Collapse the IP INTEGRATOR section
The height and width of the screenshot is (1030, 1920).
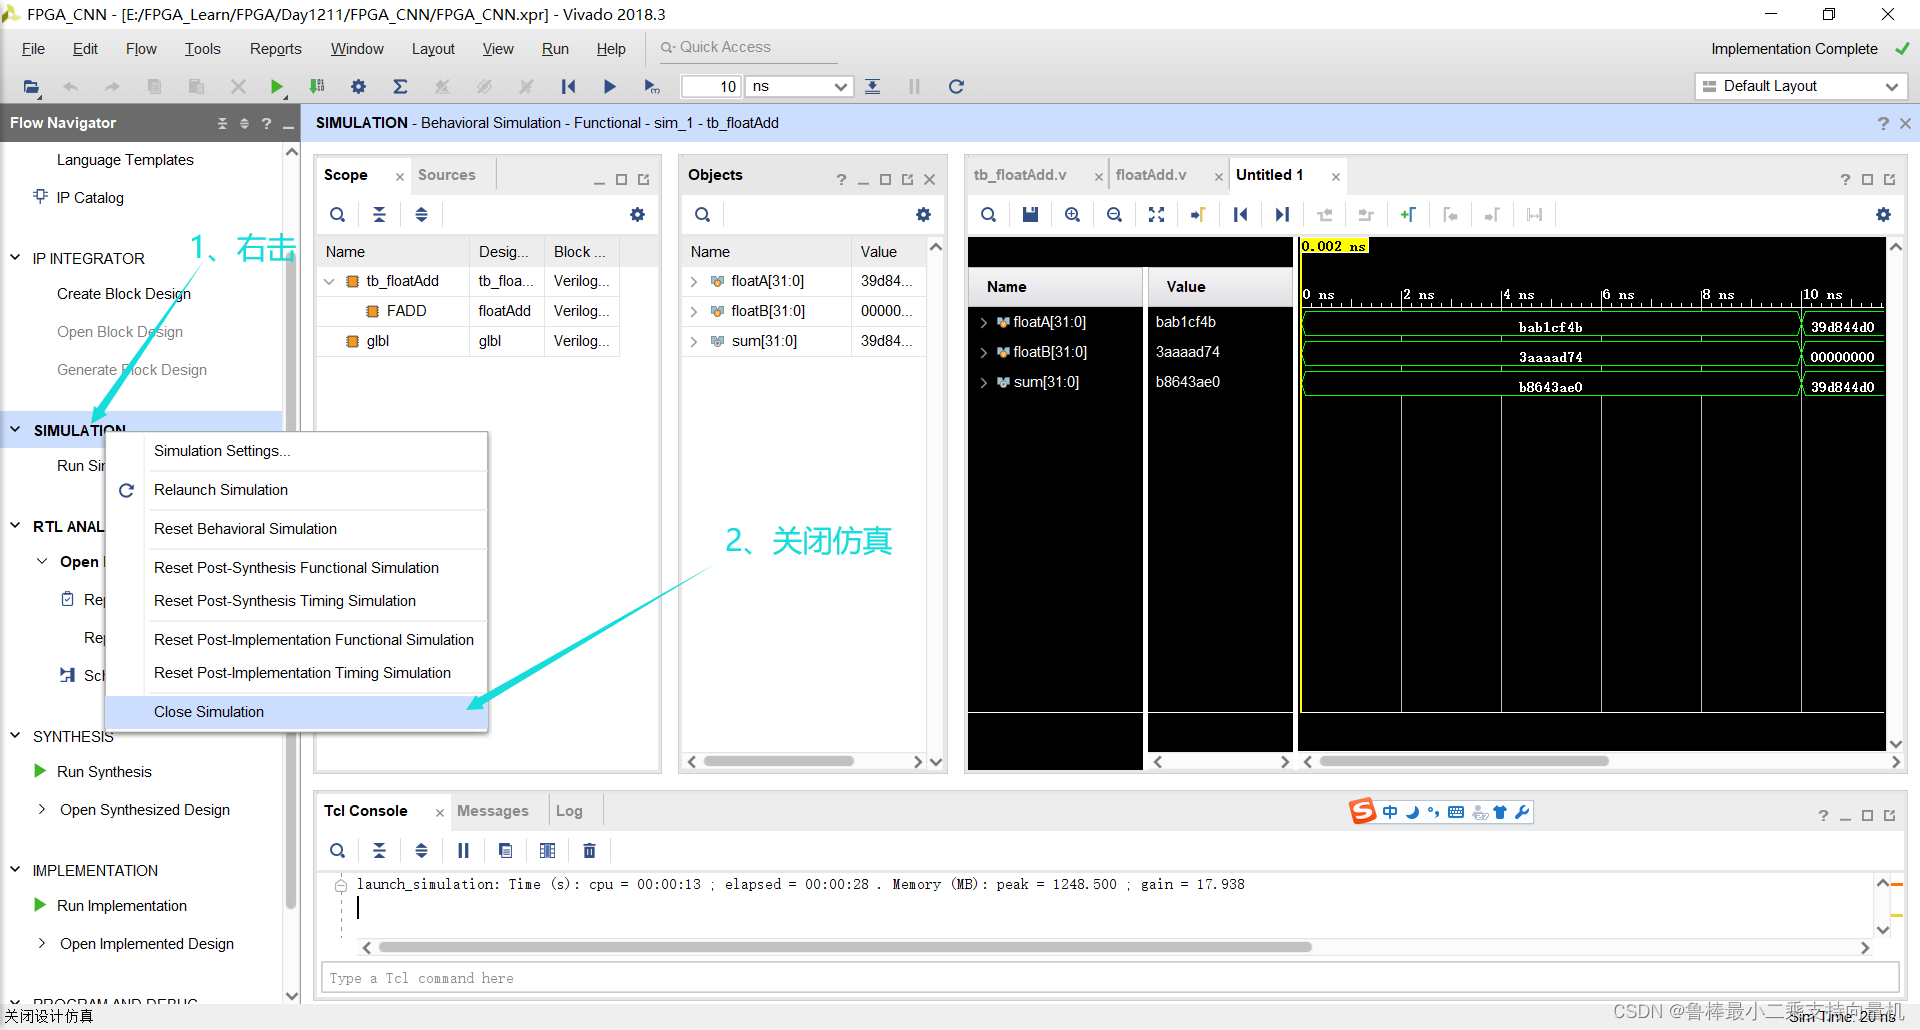coord(15,258)
